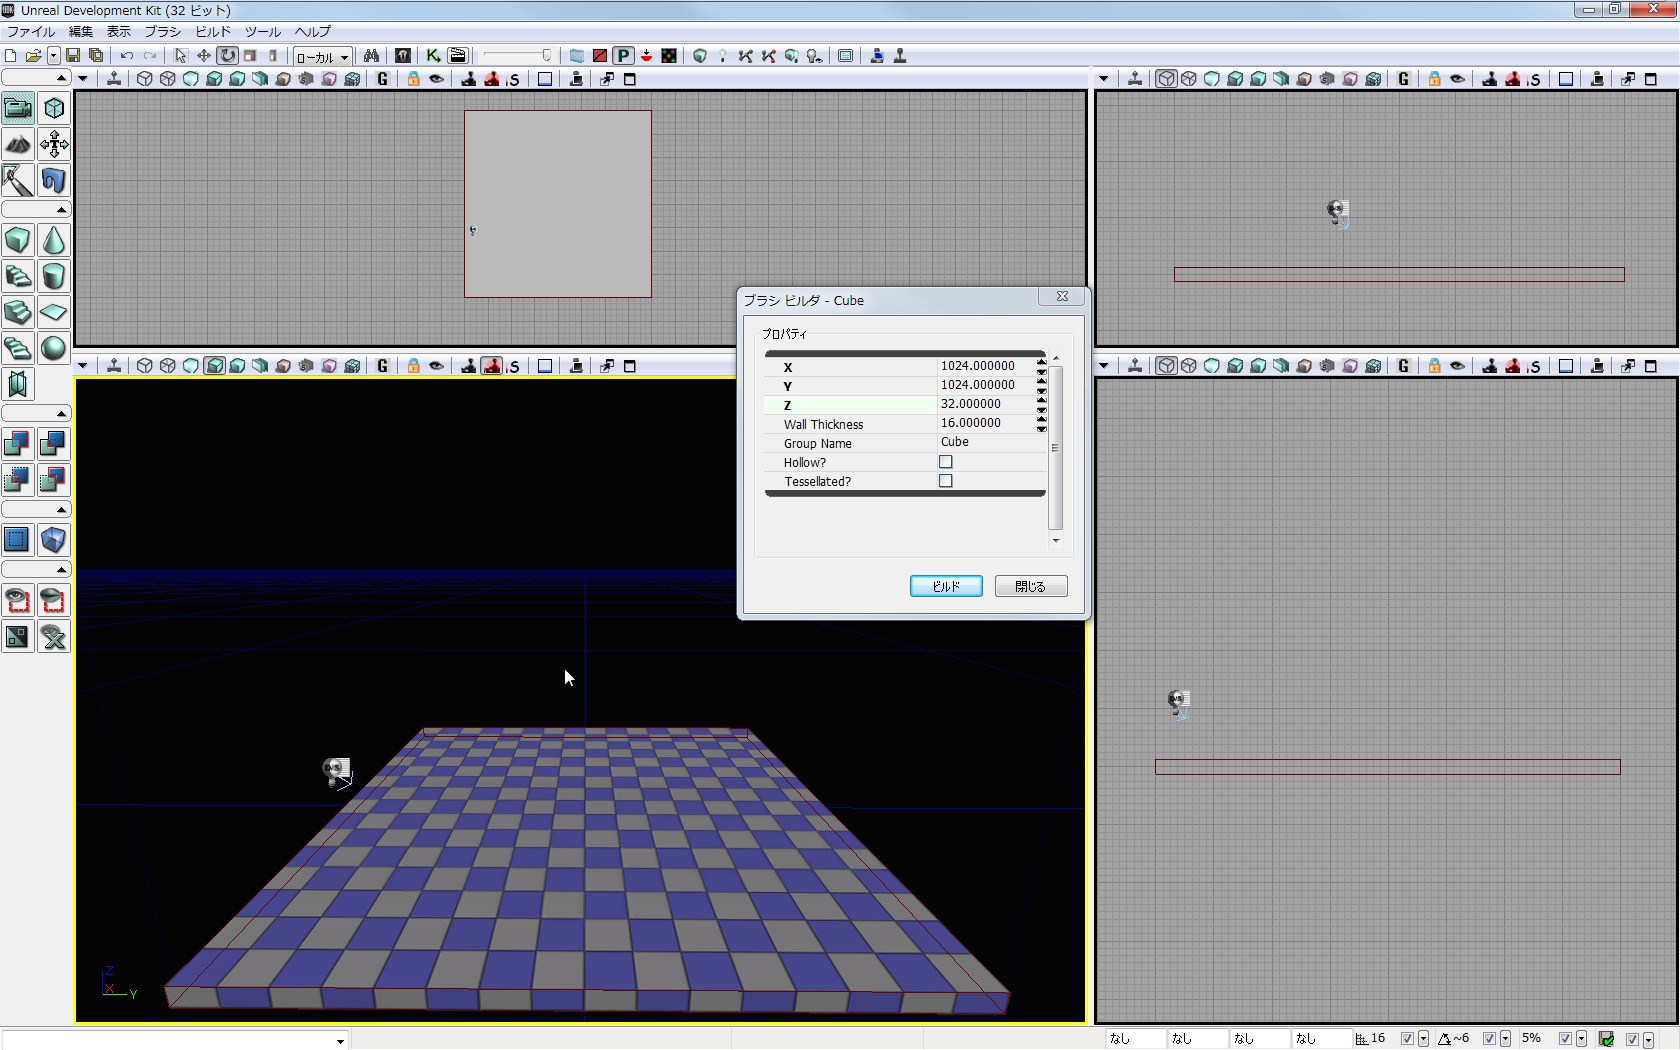Click the CSG Add button icon
Viewport: 1680px width, 1050px height.
coord(18,444)
